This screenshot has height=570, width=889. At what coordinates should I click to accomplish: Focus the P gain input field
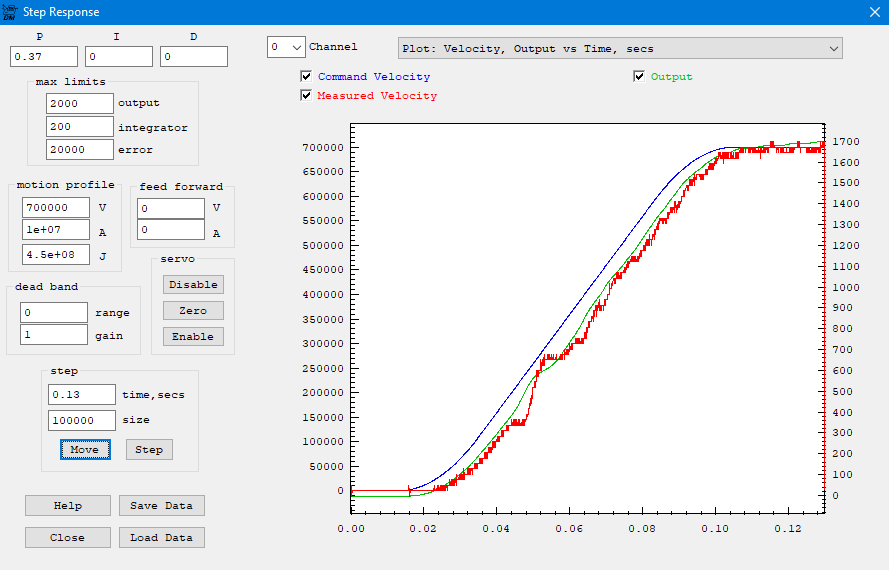click(x=44, y=57)
